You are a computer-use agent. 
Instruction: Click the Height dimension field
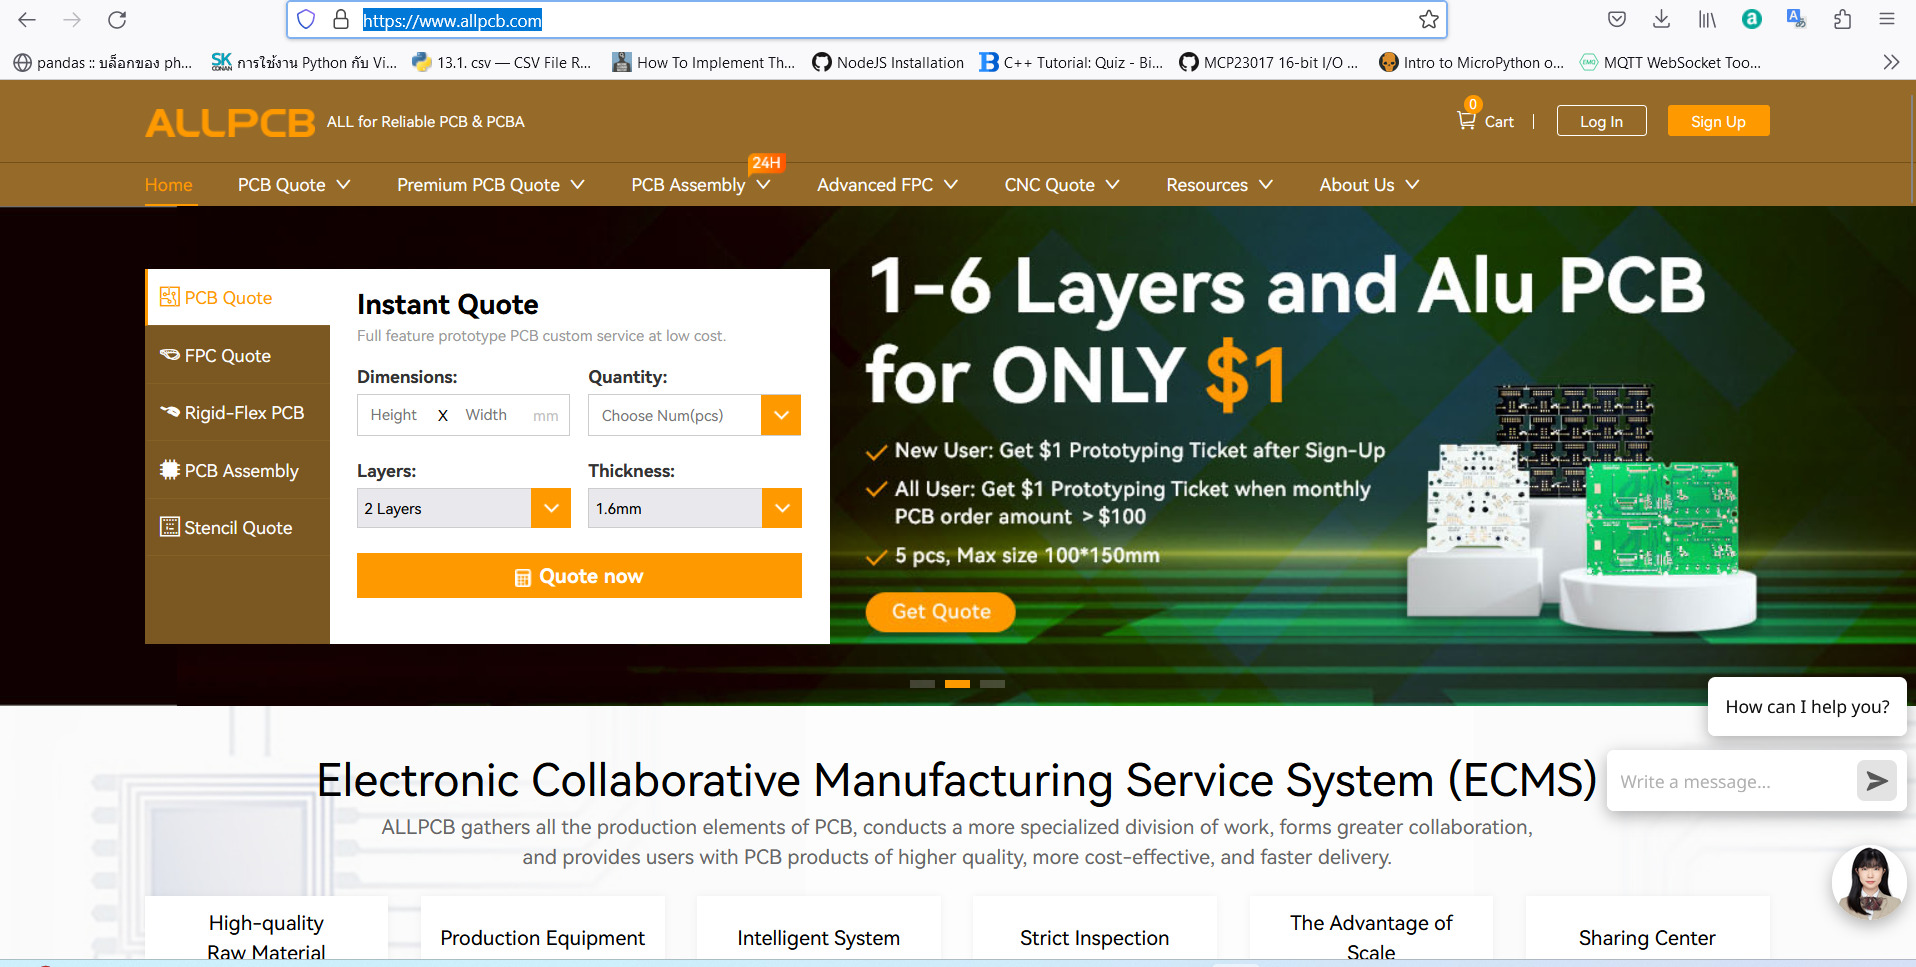pyautogui.click(x=394, y=415)
